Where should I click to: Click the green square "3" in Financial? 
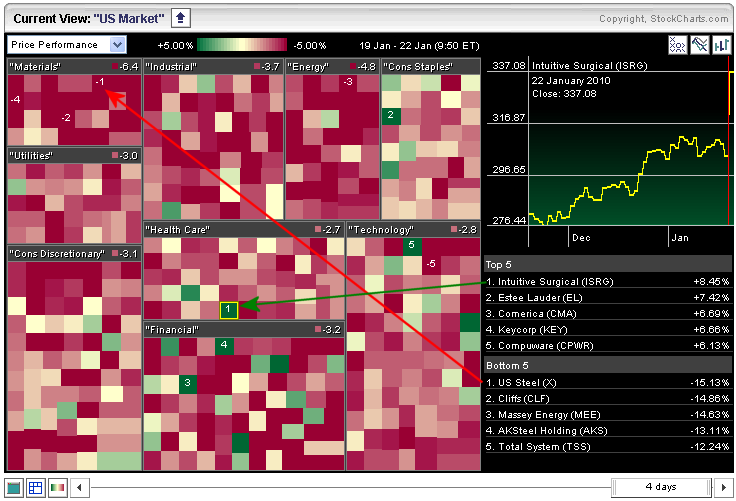pyautogui.click(x=188, y=383)
